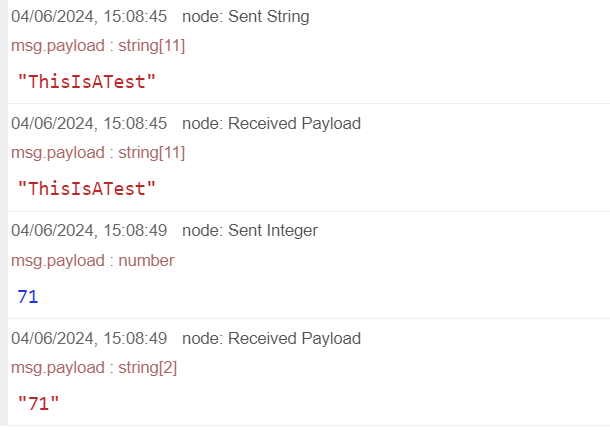
Task: Click the timestamp of the Sent Integer message
Action: tap(89, 231)
